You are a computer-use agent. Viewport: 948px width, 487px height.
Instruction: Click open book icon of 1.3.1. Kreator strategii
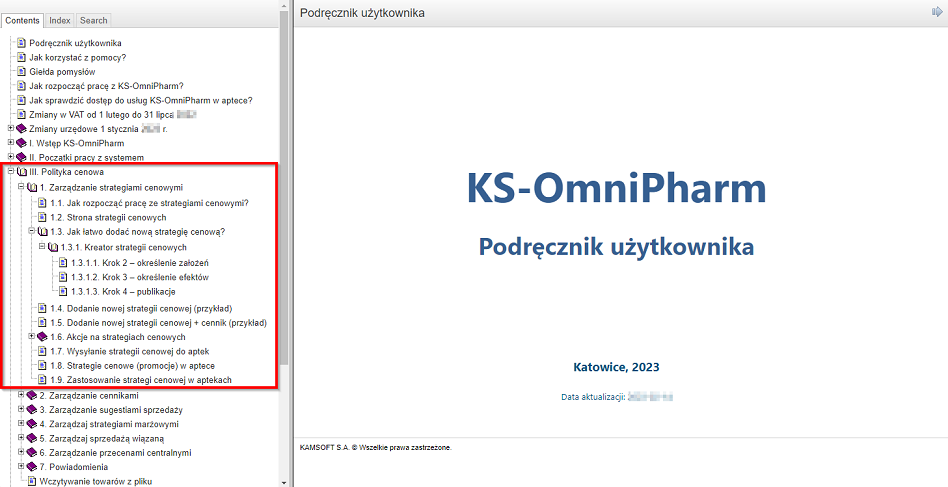pyautogui.click(x=53, y=247)
